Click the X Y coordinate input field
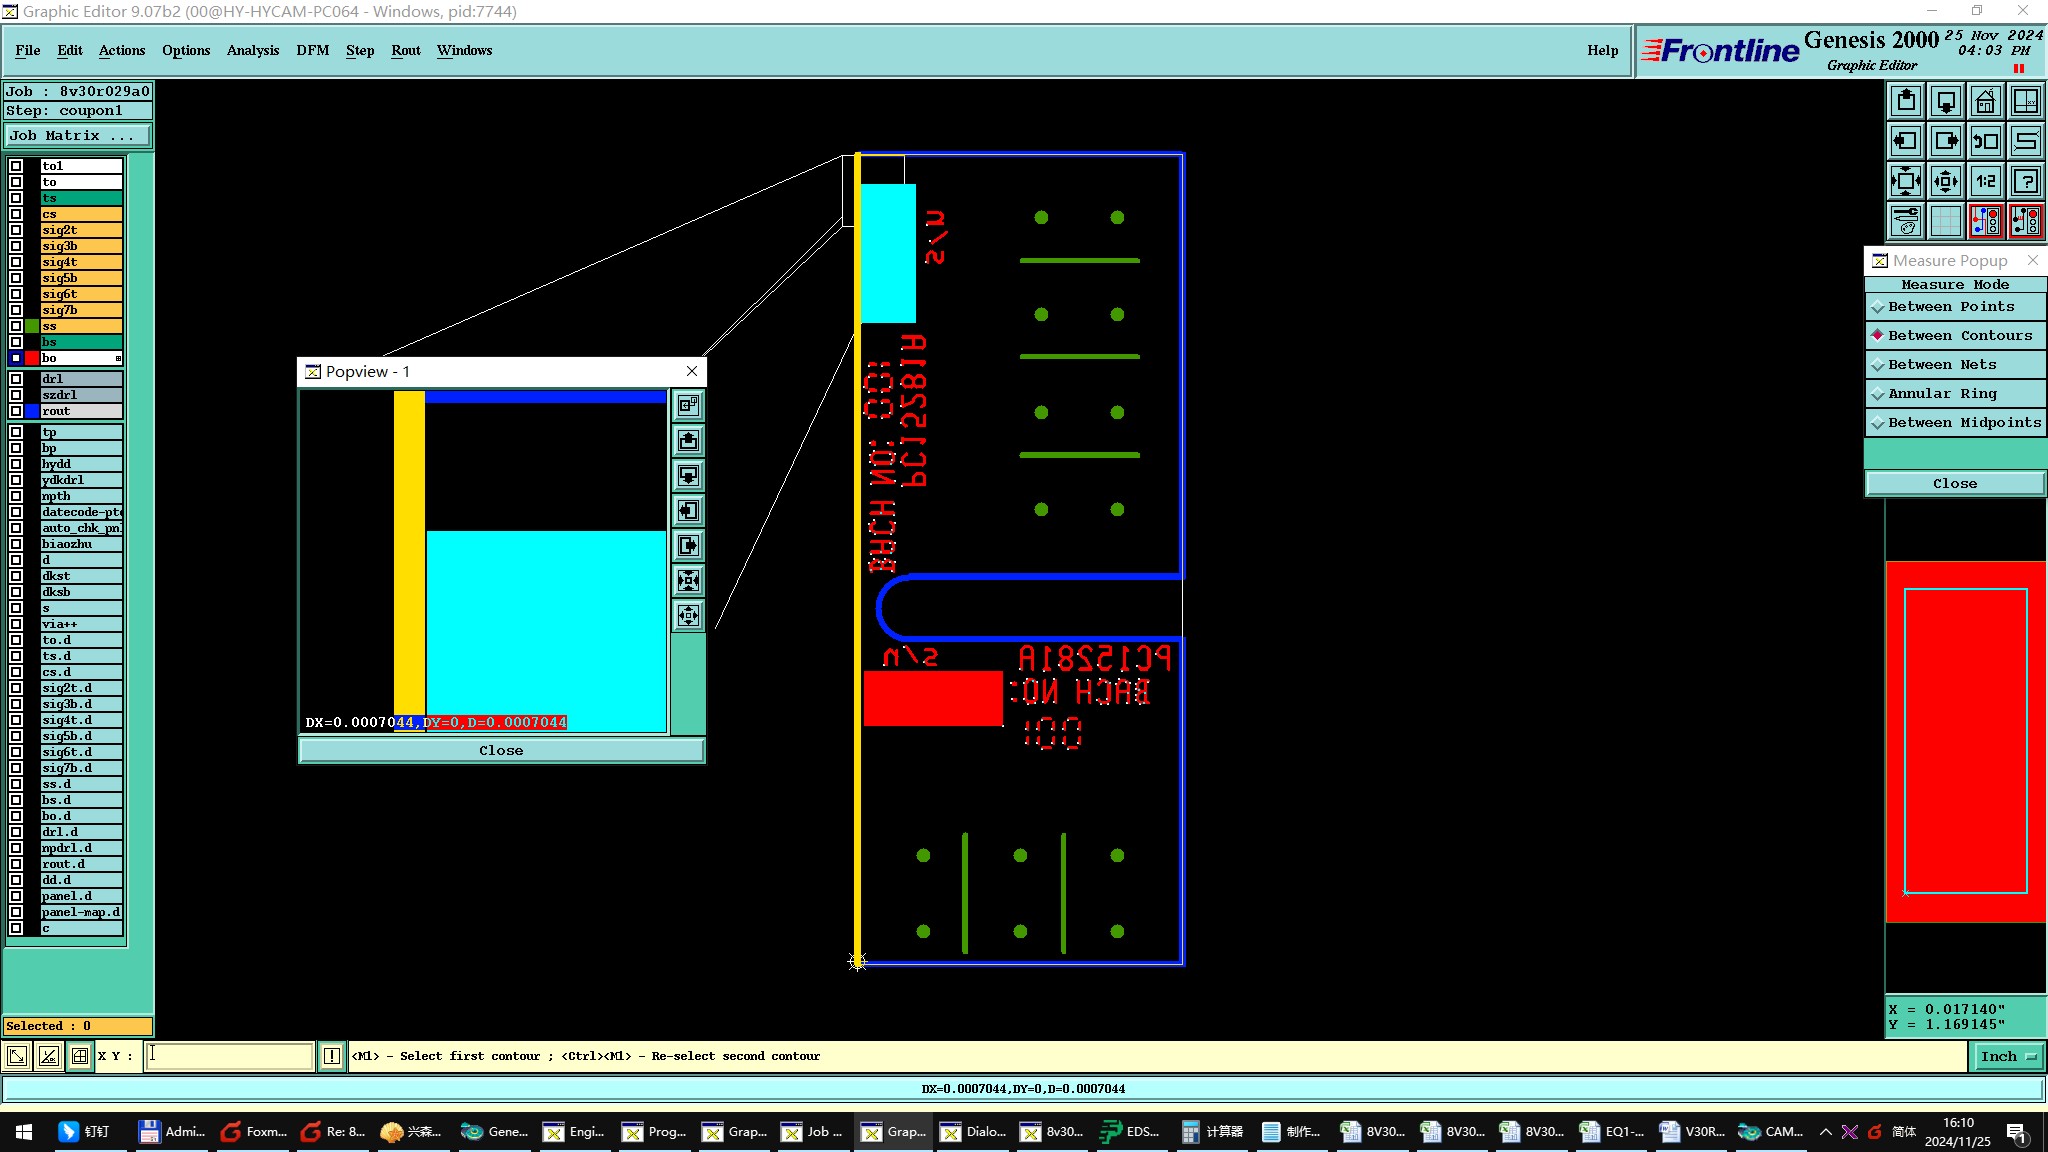 point(230,1056)
